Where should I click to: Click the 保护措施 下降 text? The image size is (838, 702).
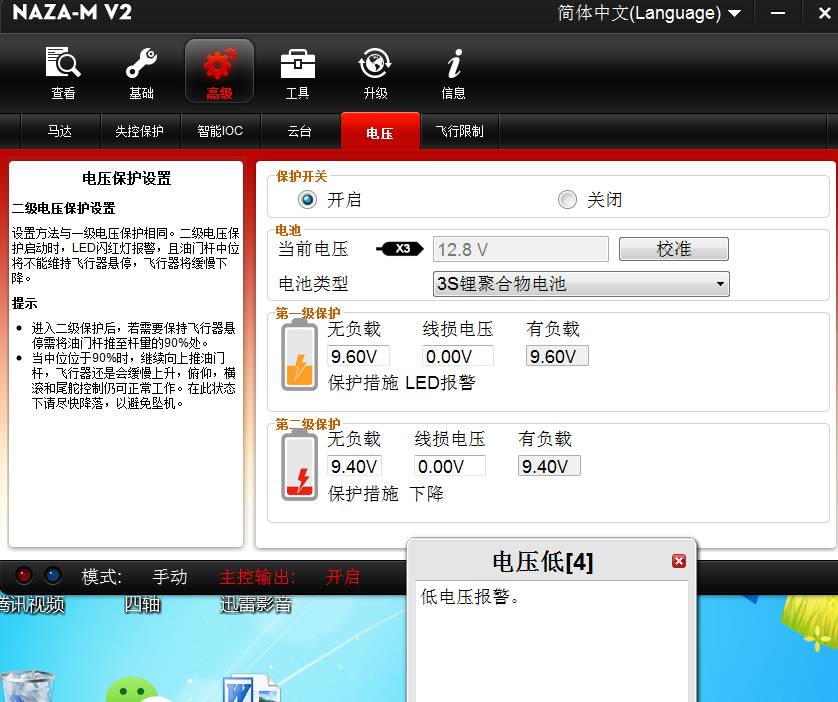(386, 493)
